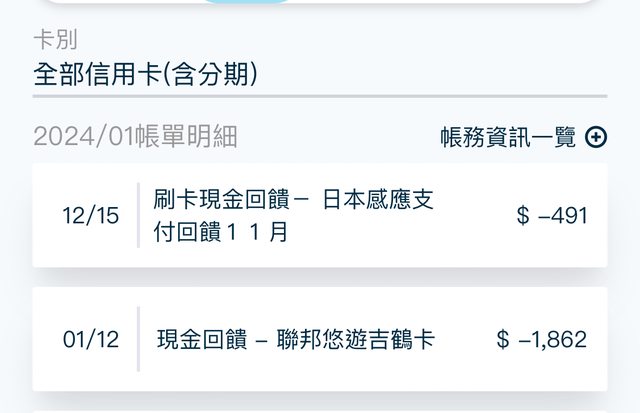Open the 日本感應支付回饋 cashback entry

[294, 199]
